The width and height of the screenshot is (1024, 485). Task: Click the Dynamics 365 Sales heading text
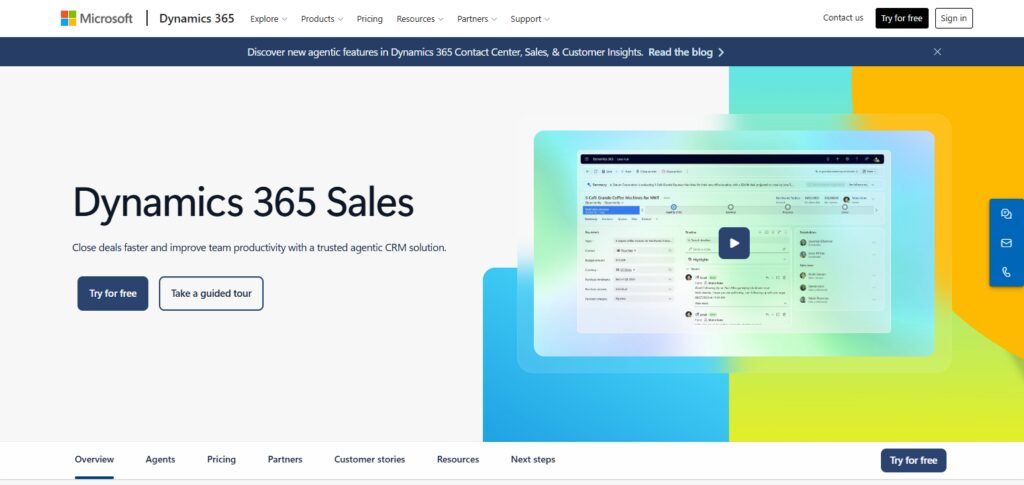point(243,202)
